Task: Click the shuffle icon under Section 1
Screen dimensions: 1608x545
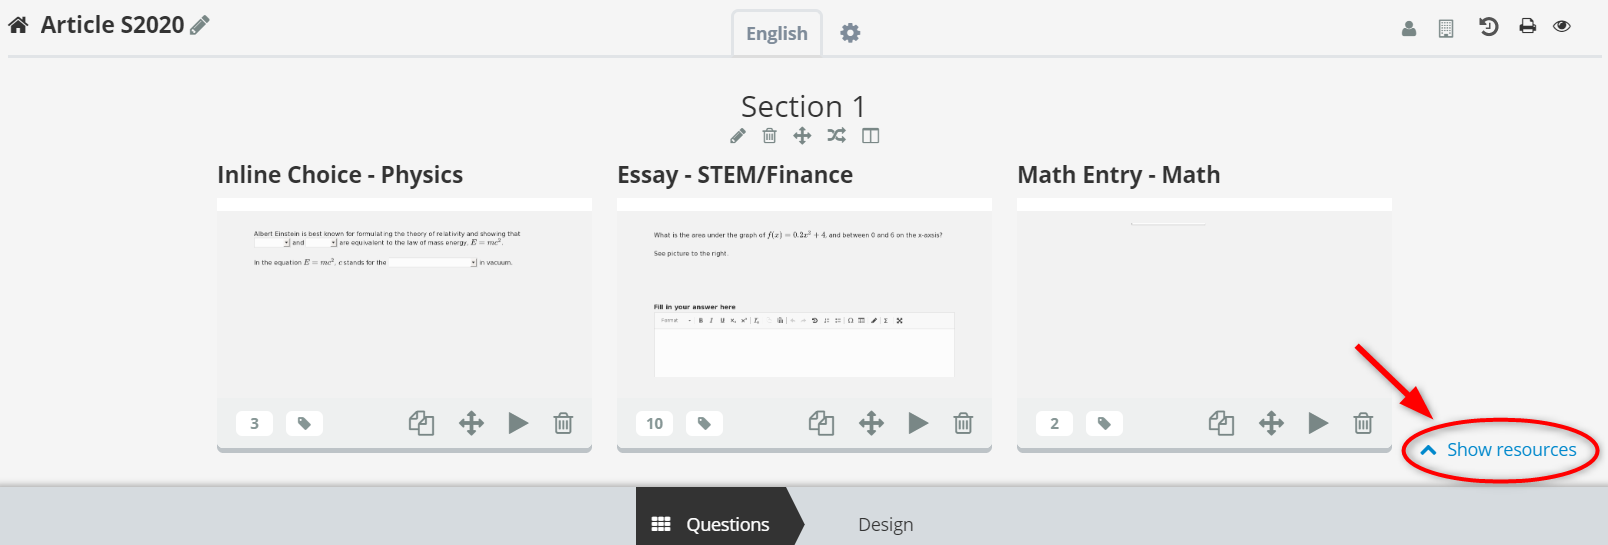Action: 836,135
